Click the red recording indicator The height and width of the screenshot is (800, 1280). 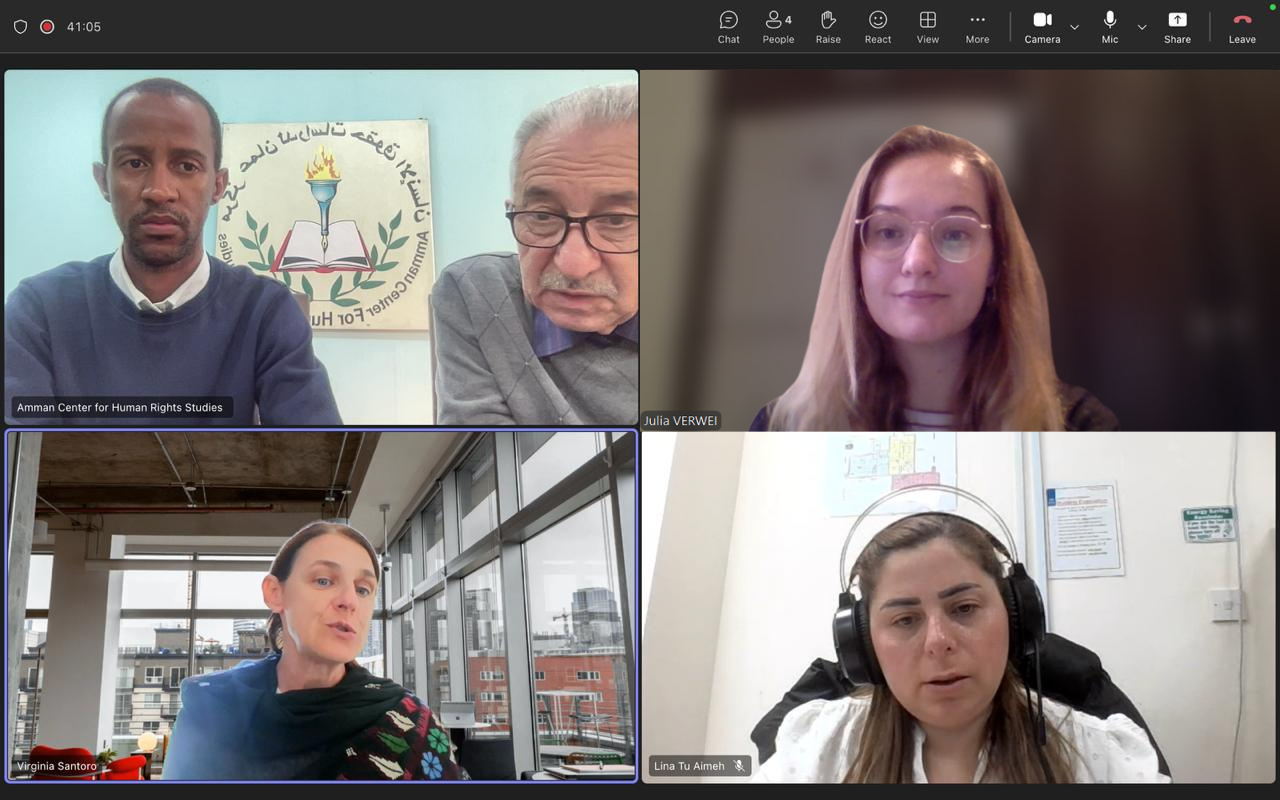click(x=47, y=27)
